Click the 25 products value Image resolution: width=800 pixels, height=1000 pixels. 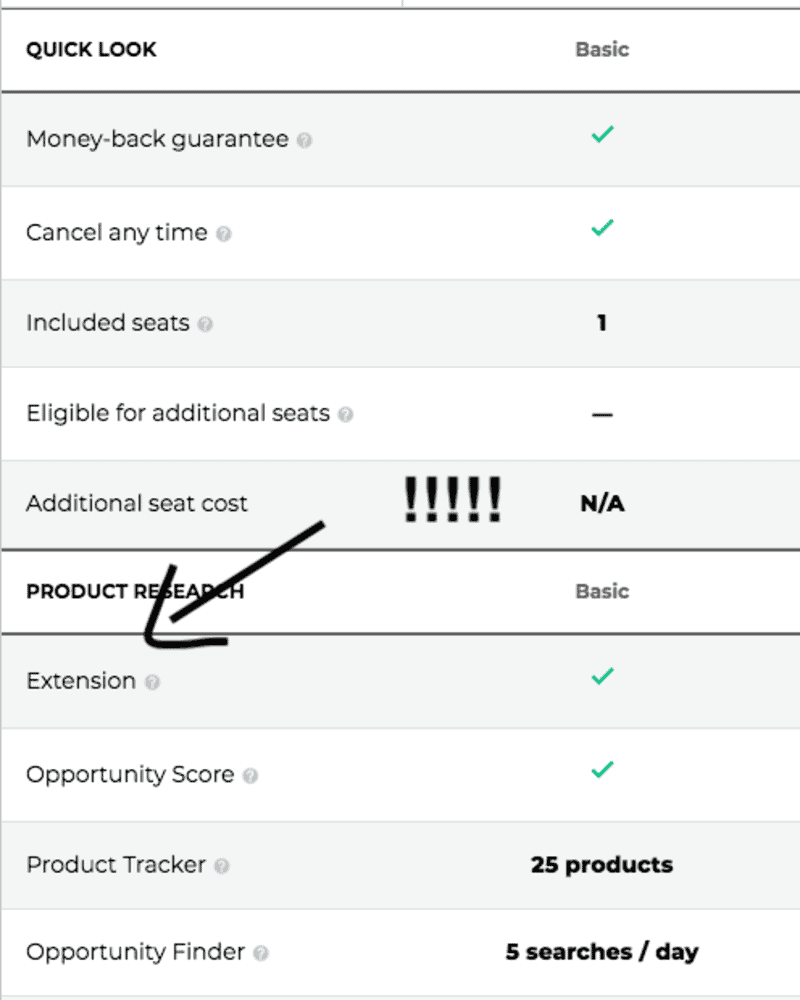pos(601,865)
